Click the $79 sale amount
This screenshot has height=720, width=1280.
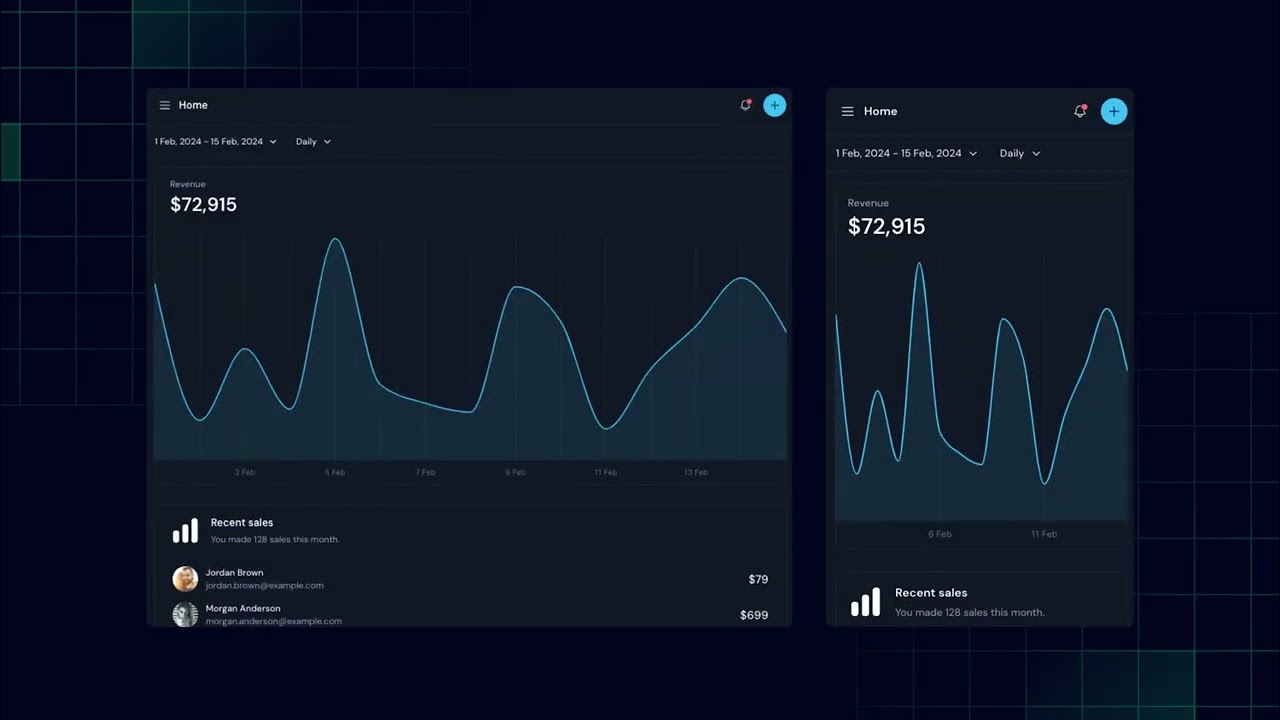point(758,579)
